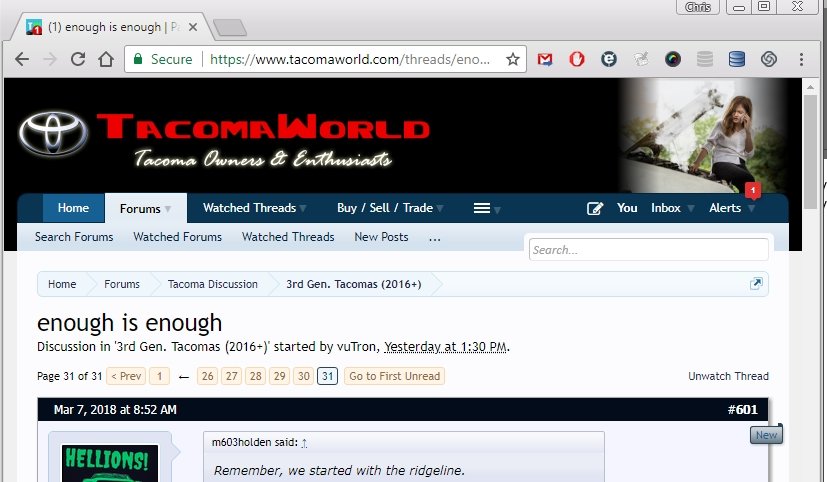Open the color wheel extension icon
827x482 pixels.
(x=672, y=59)
